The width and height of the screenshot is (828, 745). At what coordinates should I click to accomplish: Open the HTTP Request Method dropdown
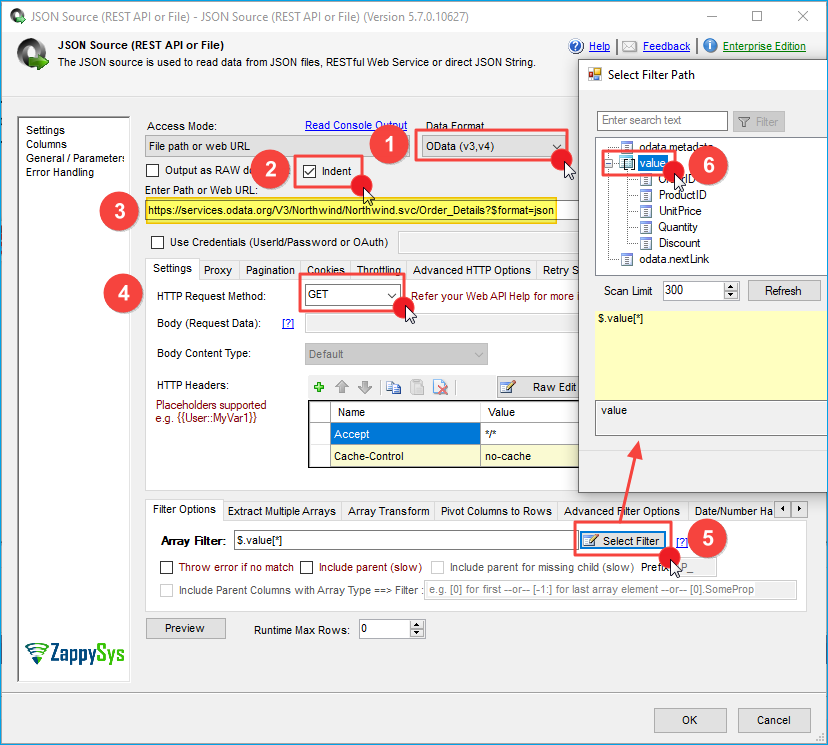click(392, 296)
